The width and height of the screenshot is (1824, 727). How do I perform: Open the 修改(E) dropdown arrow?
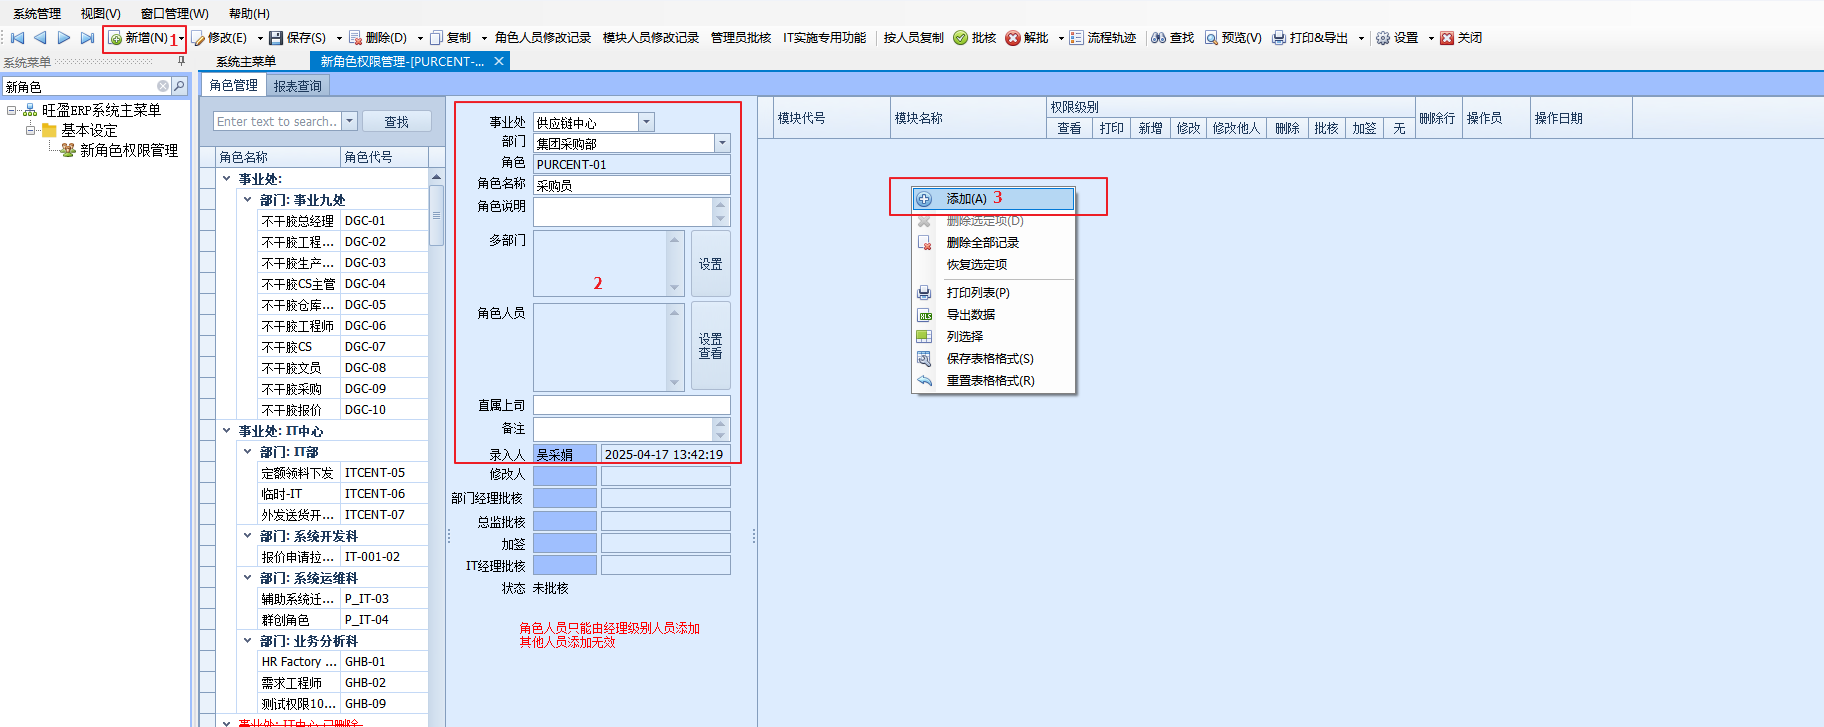click(260, 38)
